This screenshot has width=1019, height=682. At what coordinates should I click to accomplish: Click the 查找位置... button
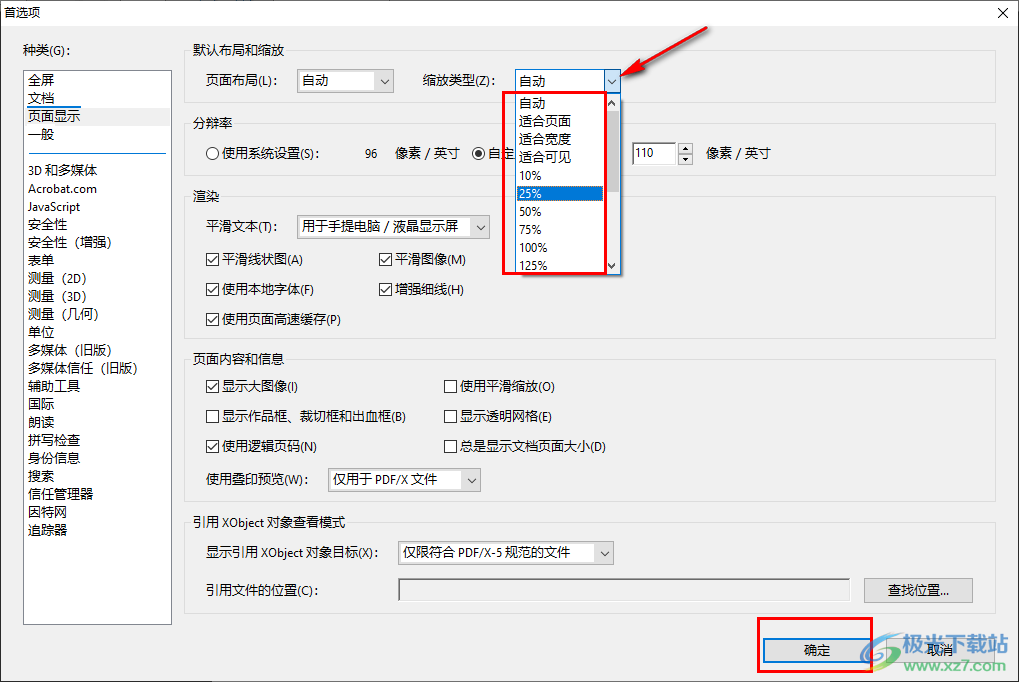click(x=918, y=590)
